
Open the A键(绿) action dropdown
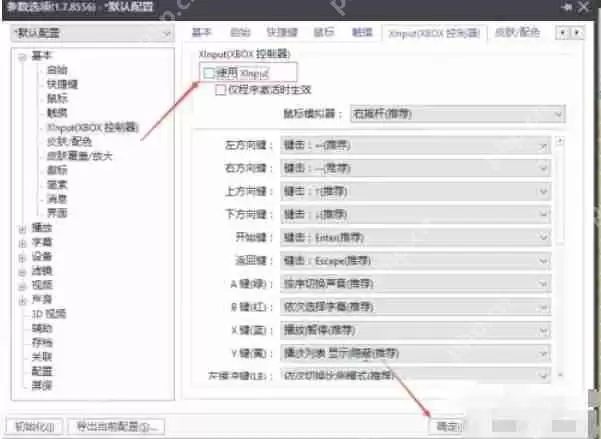(415, 284)
